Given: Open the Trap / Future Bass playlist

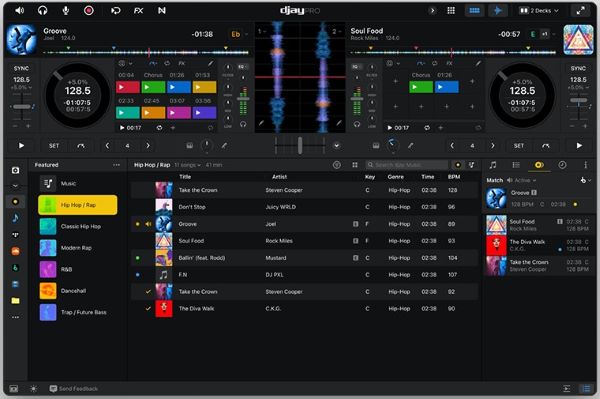Looking at the screenshot, I should [x=78, y=312].
